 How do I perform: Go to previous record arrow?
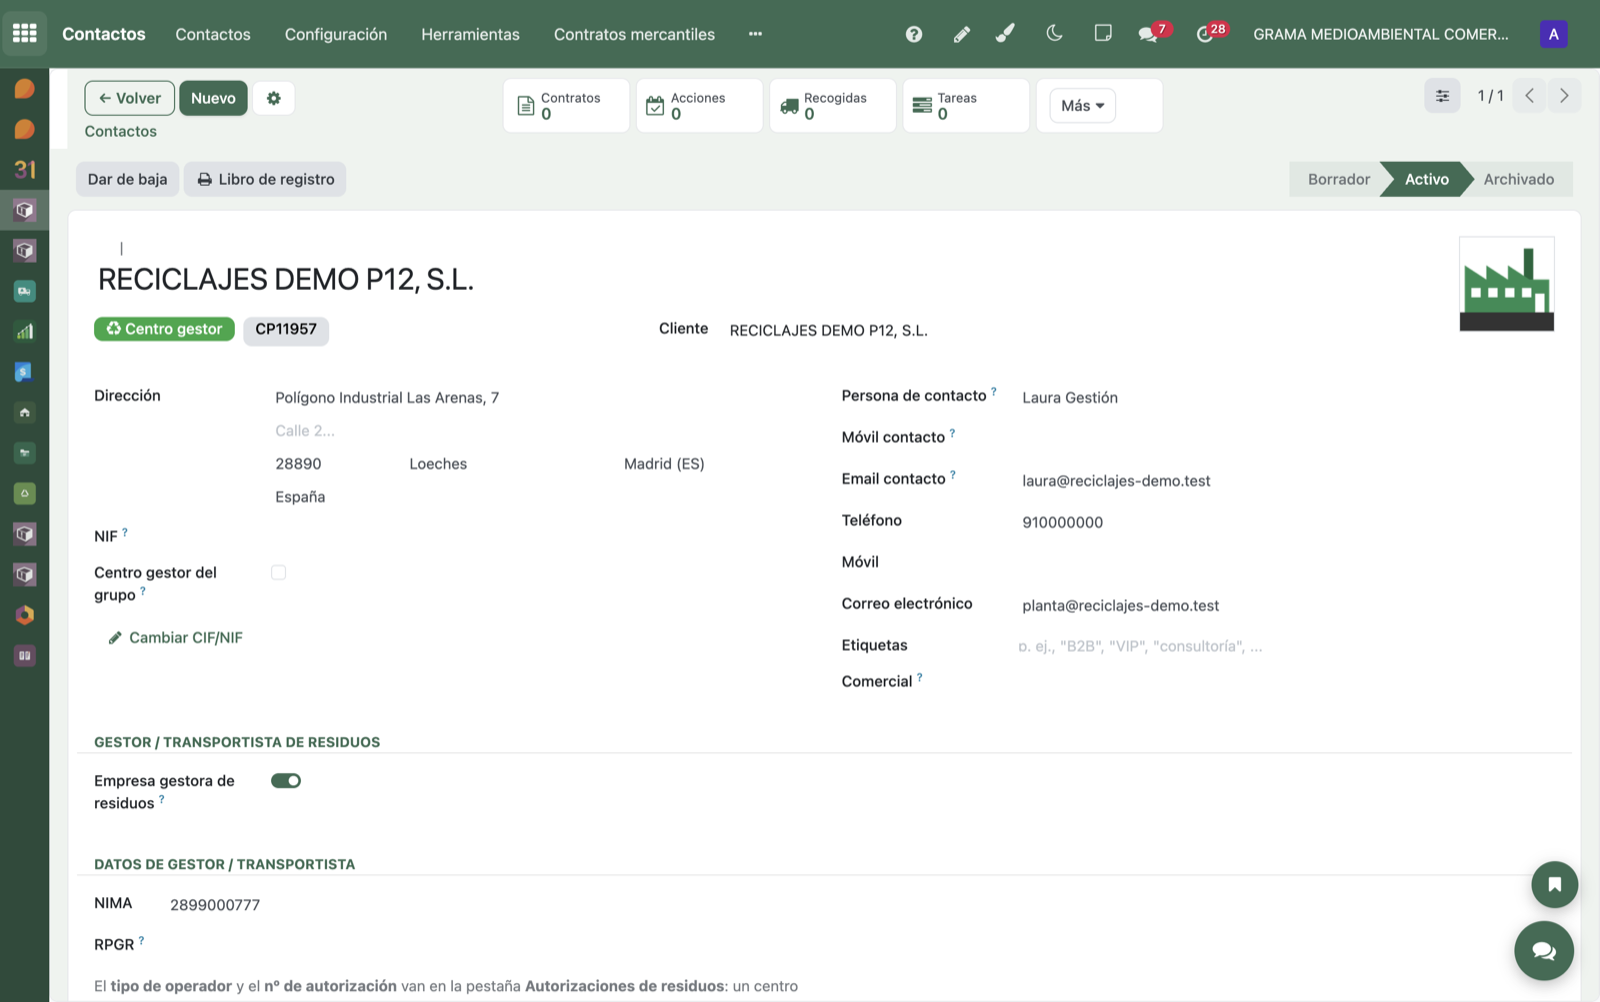[1530, 96]
